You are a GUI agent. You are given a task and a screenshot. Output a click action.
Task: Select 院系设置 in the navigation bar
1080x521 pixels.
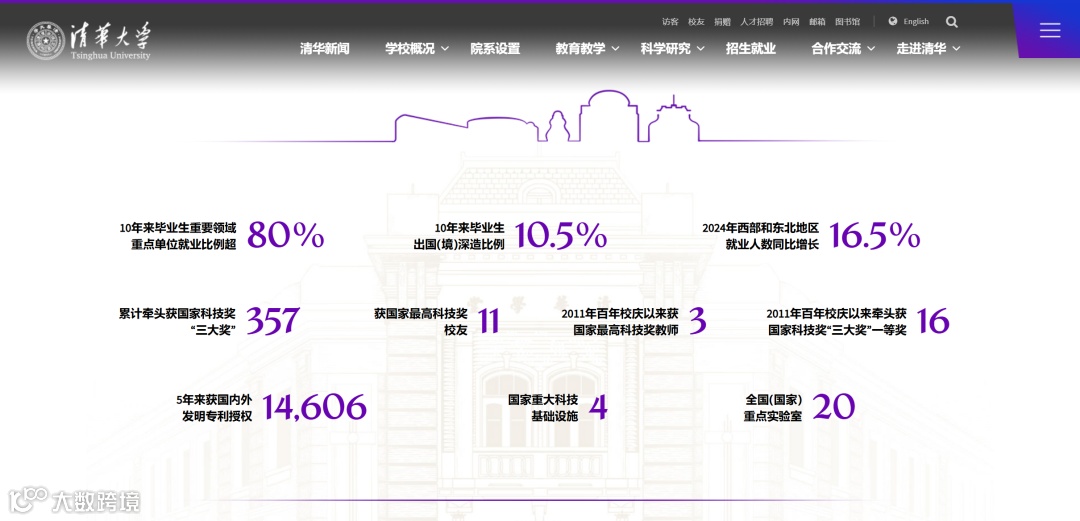[495, 48]
